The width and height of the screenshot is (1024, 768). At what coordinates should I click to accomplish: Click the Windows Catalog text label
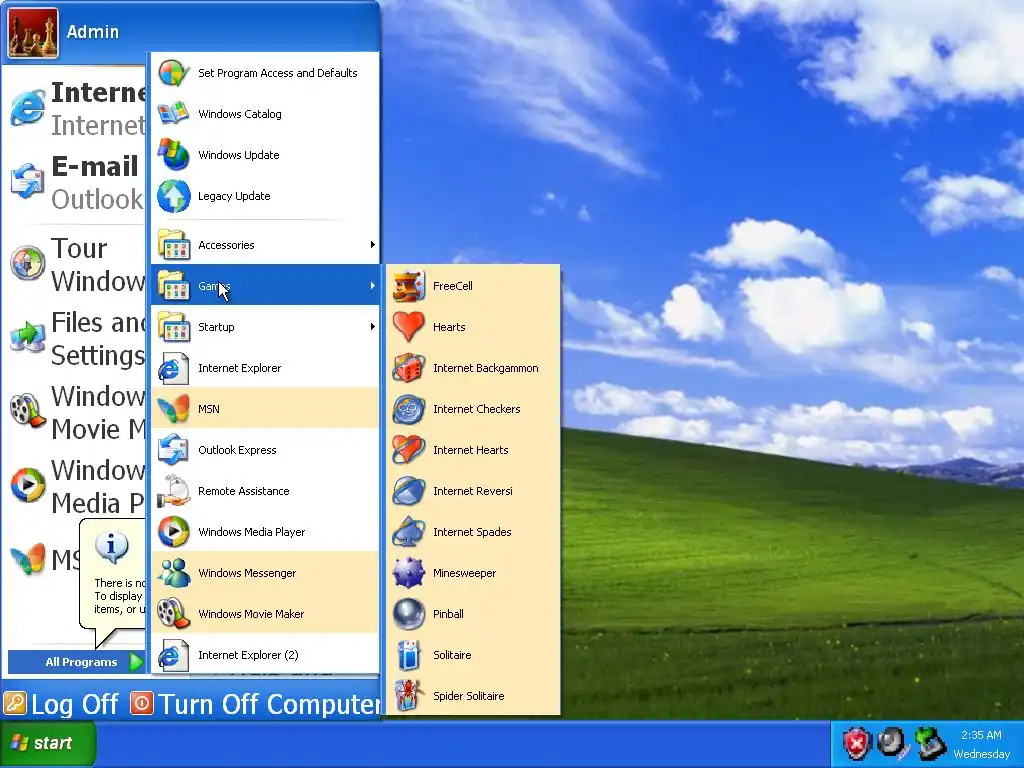tap(240, 114)
